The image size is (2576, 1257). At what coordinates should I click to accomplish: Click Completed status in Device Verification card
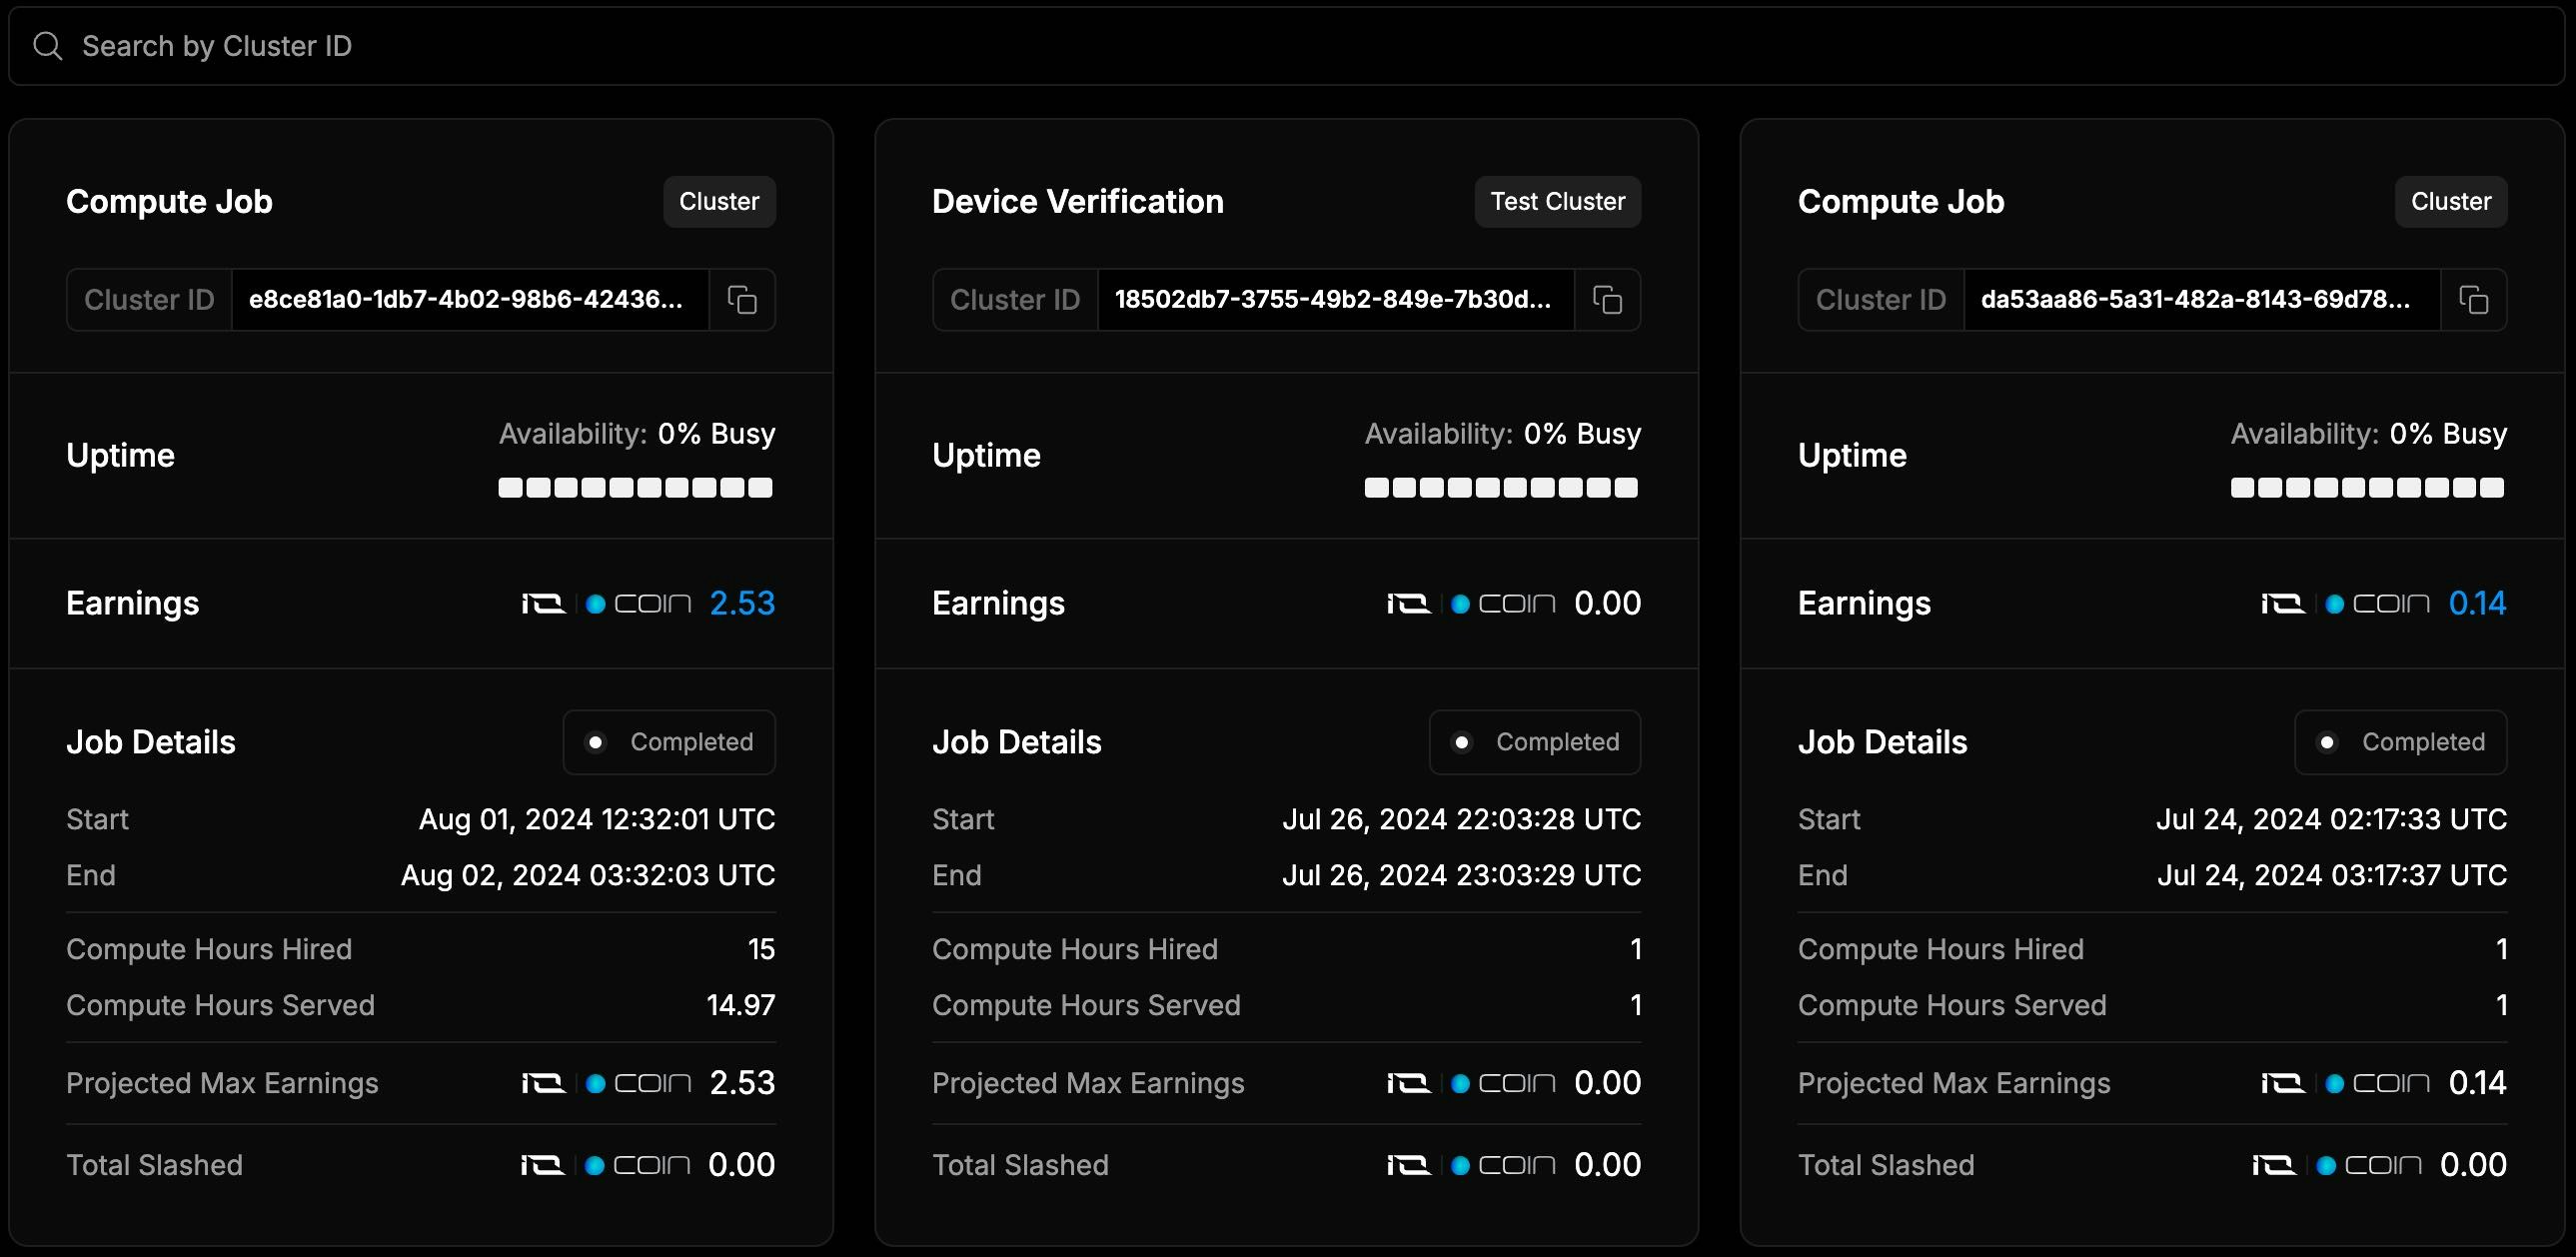coord(1535,742)
